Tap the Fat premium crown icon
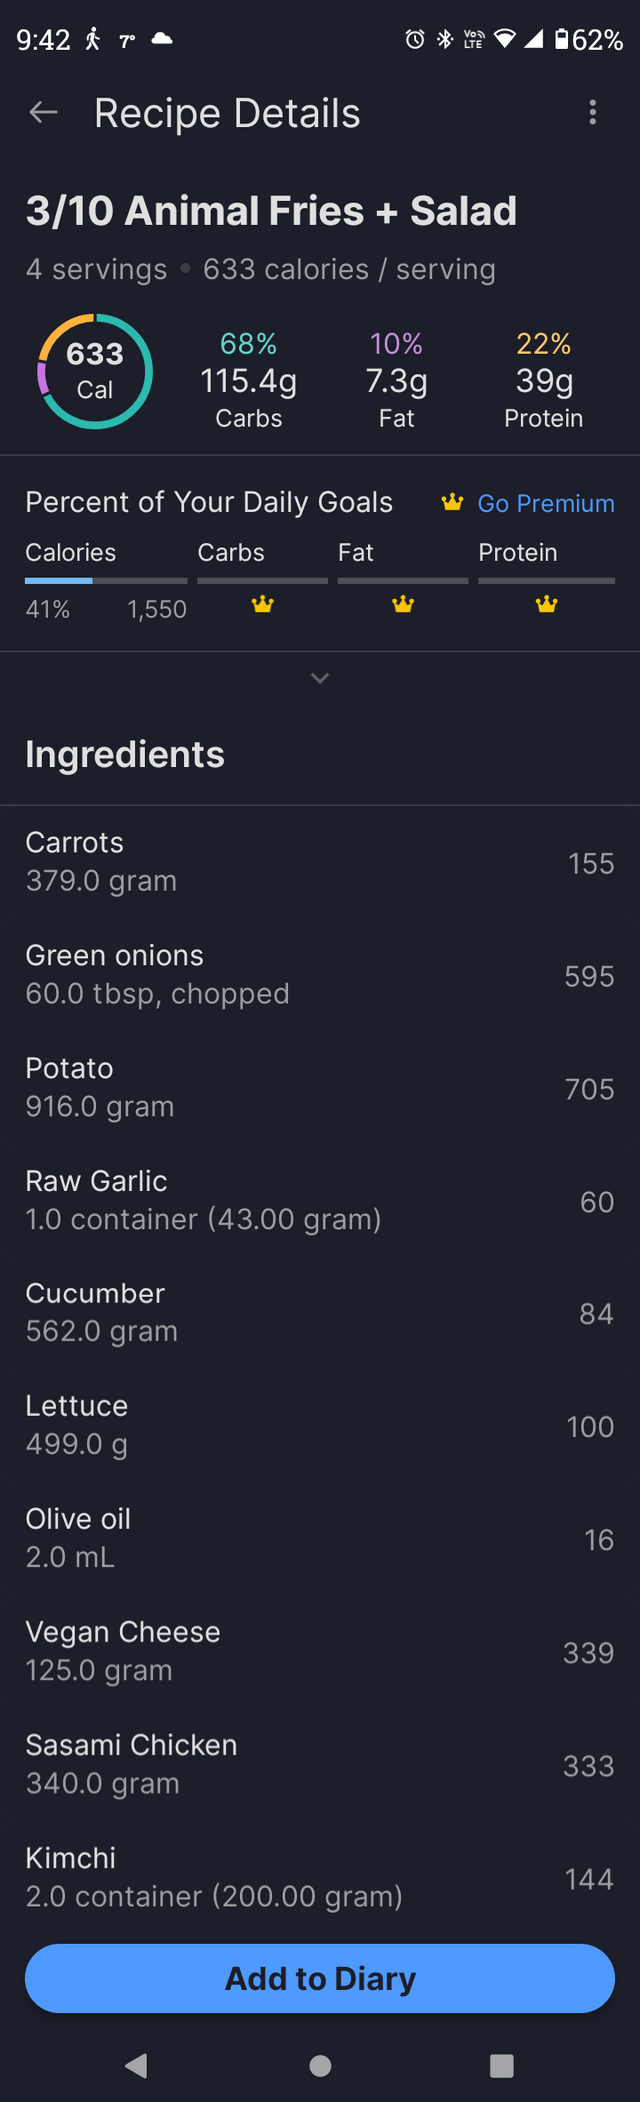The height and width of the screenshot is (2102, 640). pyautogui.click(x=403, y=604)
